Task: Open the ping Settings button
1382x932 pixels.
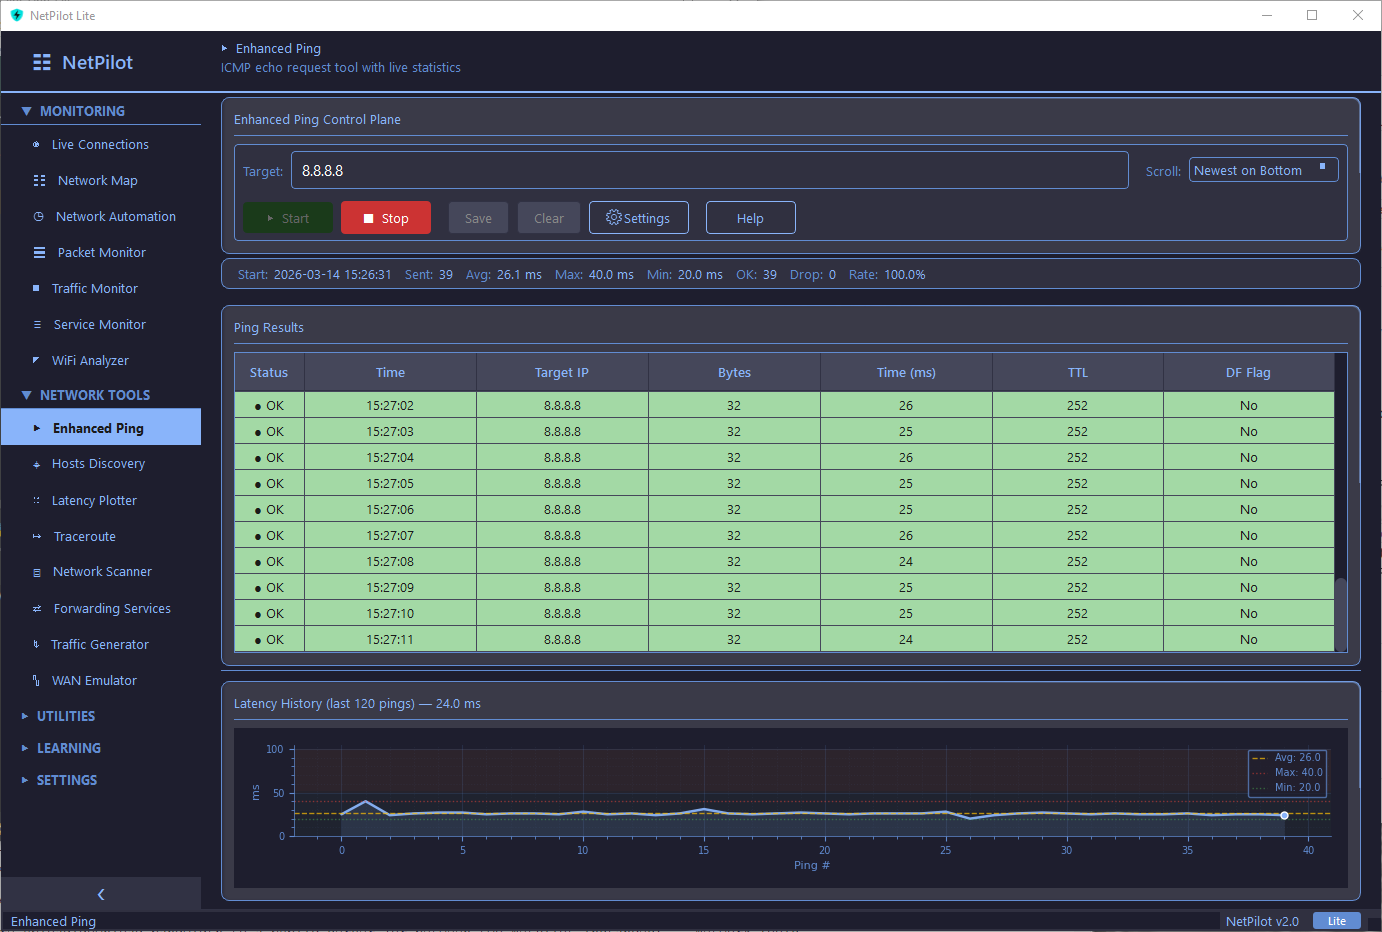Action: tap(638, 218)
